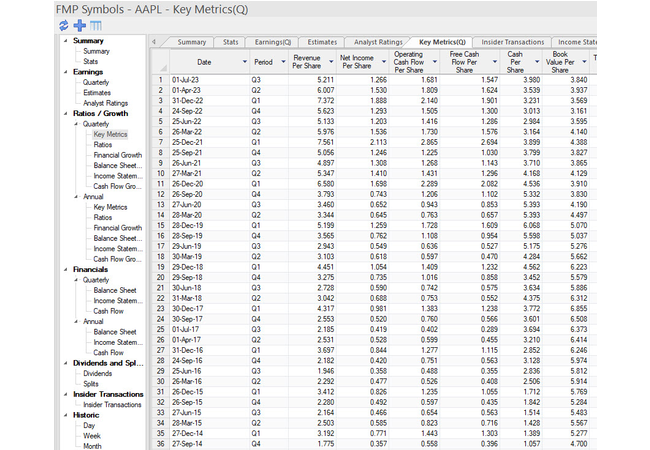Switch to the Insider Transactions tab
Screen dimensions: 650x450
(x=512, y=42)
